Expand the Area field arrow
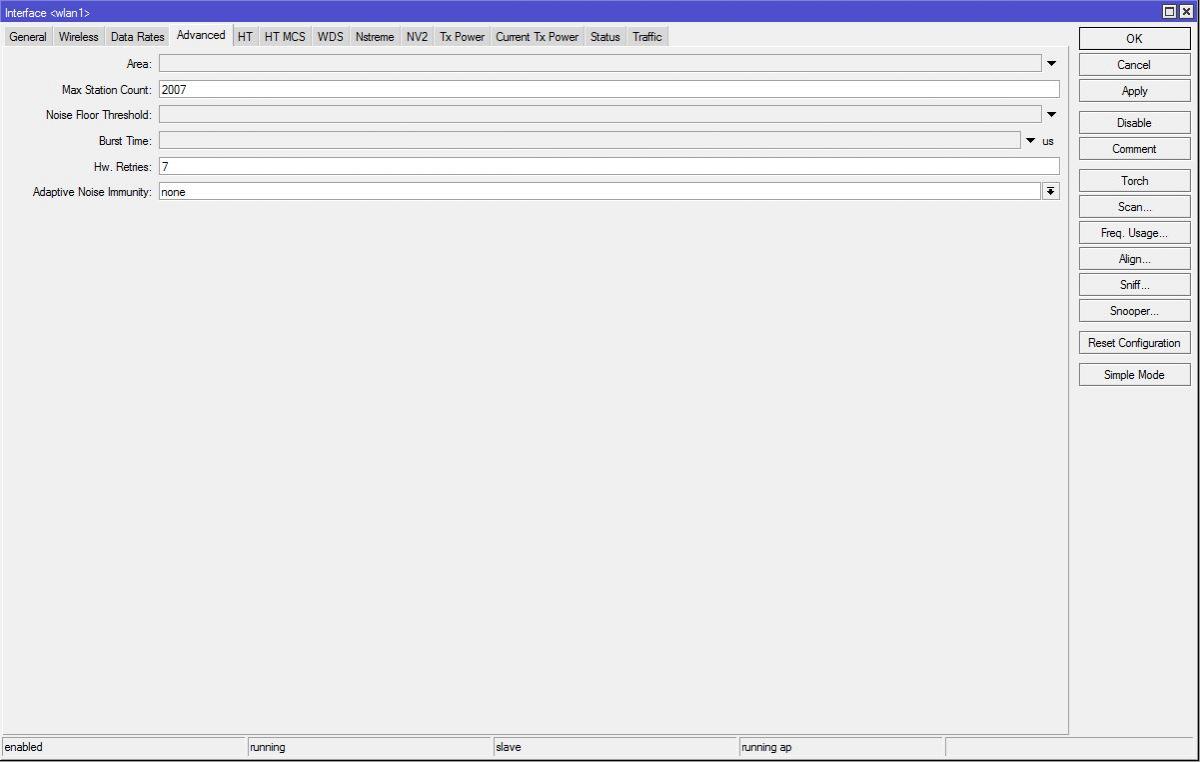 (x=1051, y=64)
